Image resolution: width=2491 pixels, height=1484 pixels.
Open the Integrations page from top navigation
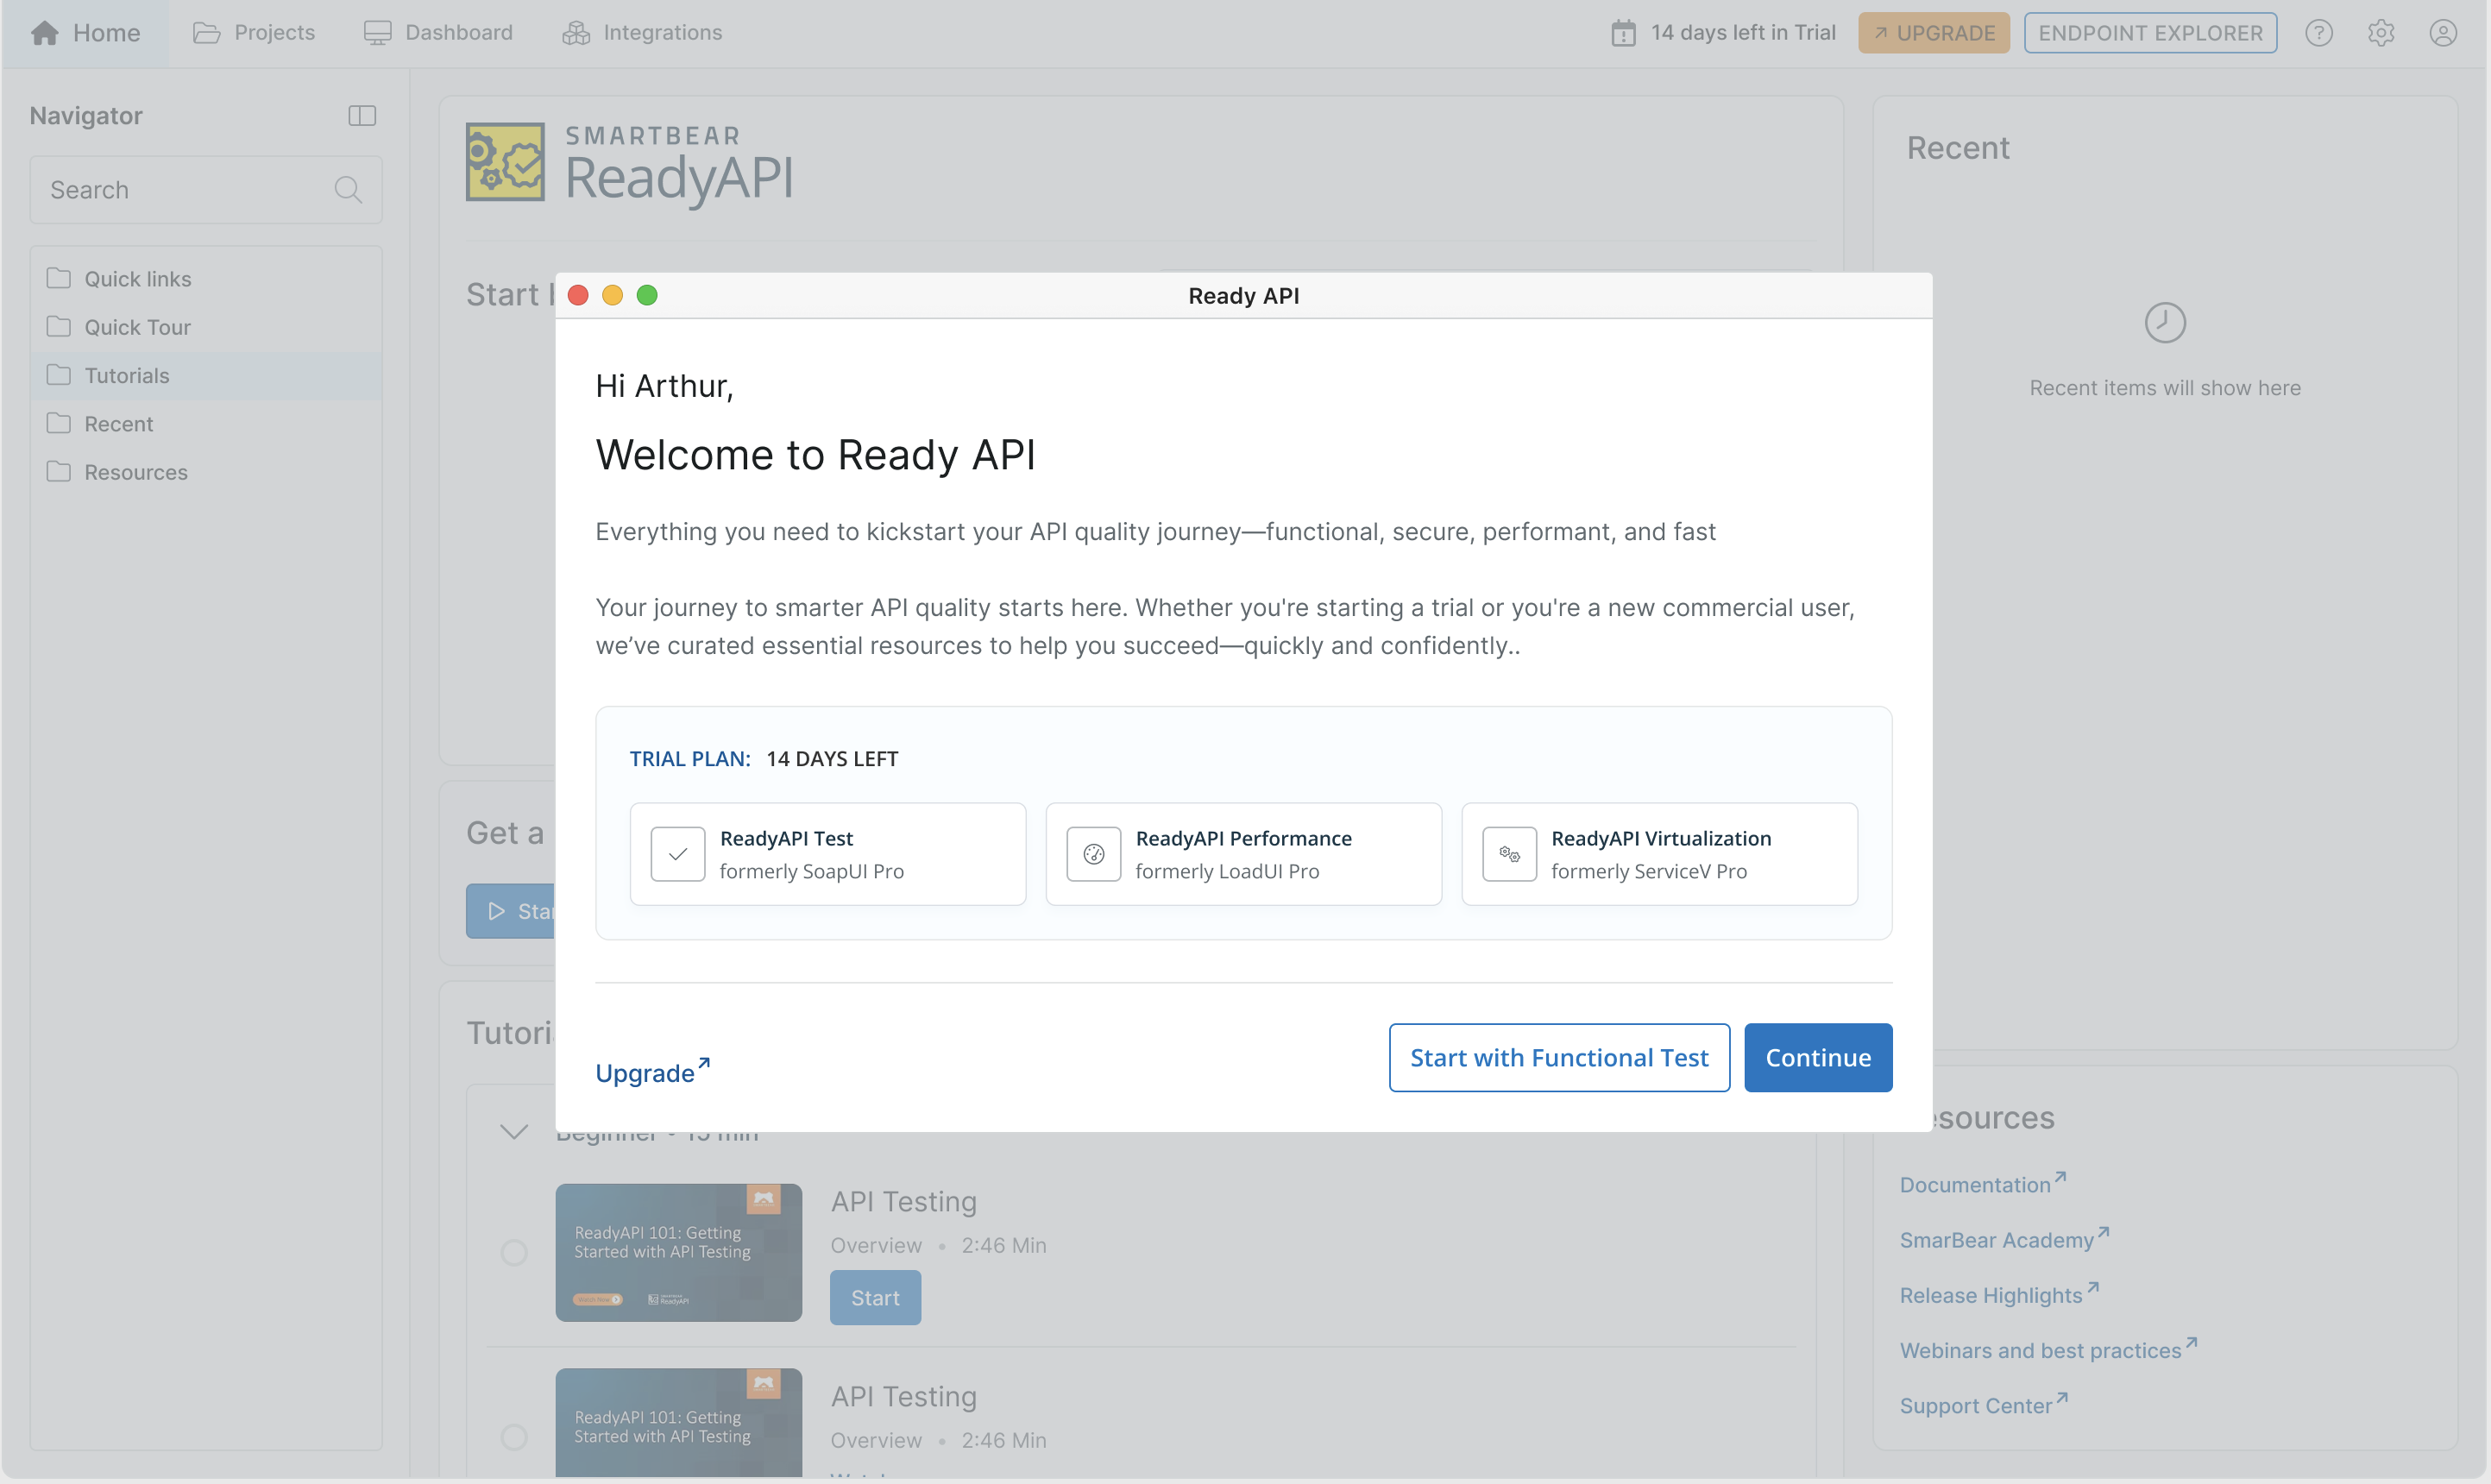click(x=644, y=32)
